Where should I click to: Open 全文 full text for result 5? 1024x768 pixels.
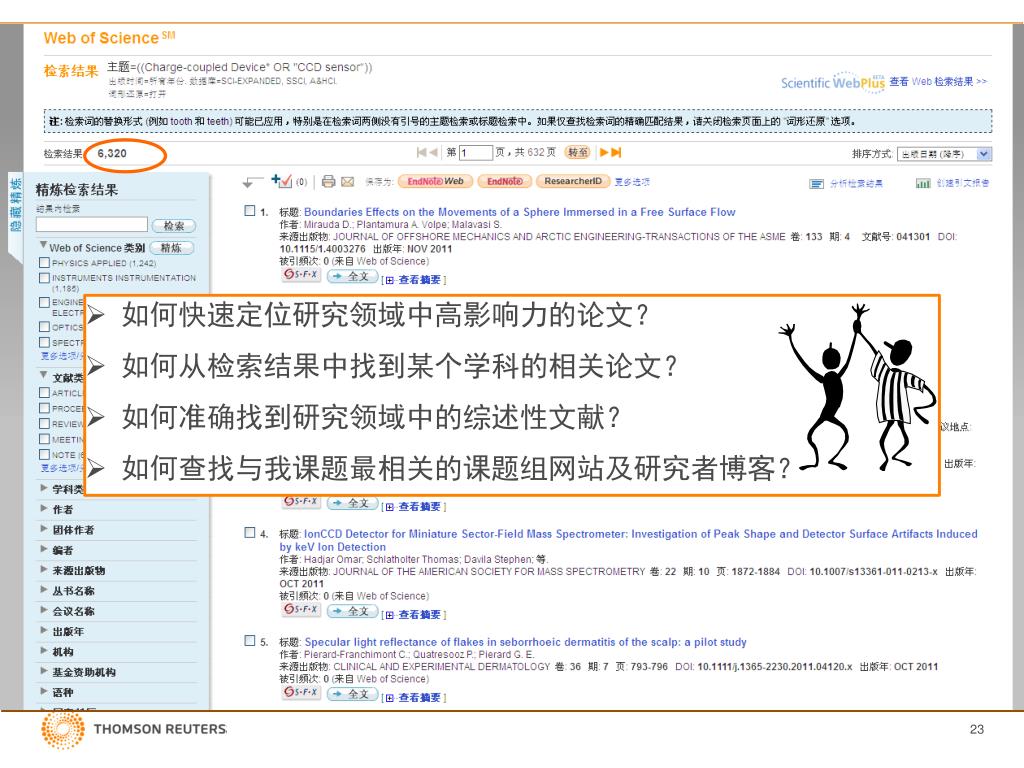(x=352, y=694)
